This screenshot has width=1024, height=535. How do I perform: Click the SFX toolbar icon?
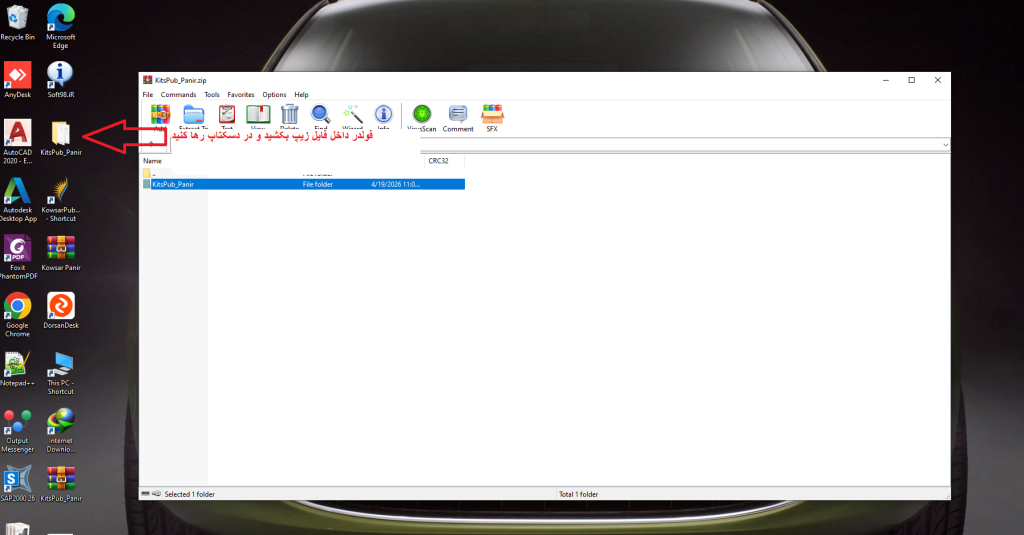point(492,115)
